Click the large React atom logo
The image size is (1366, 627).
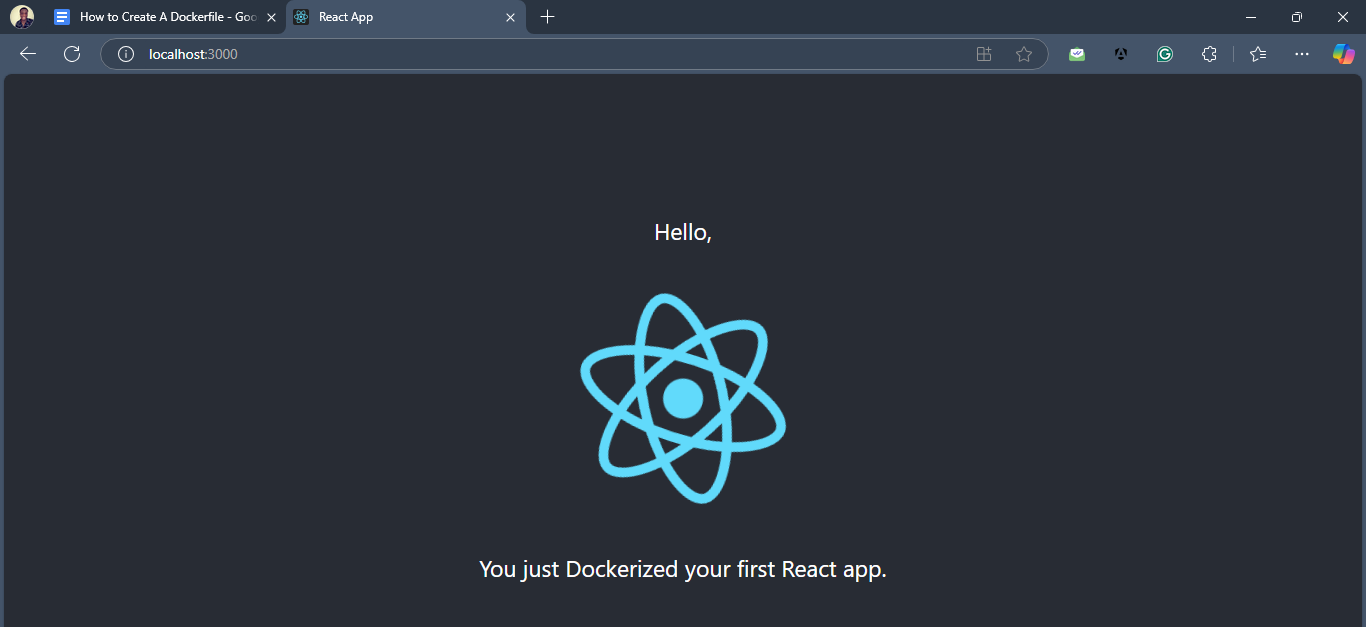click(x=683, y=397)
